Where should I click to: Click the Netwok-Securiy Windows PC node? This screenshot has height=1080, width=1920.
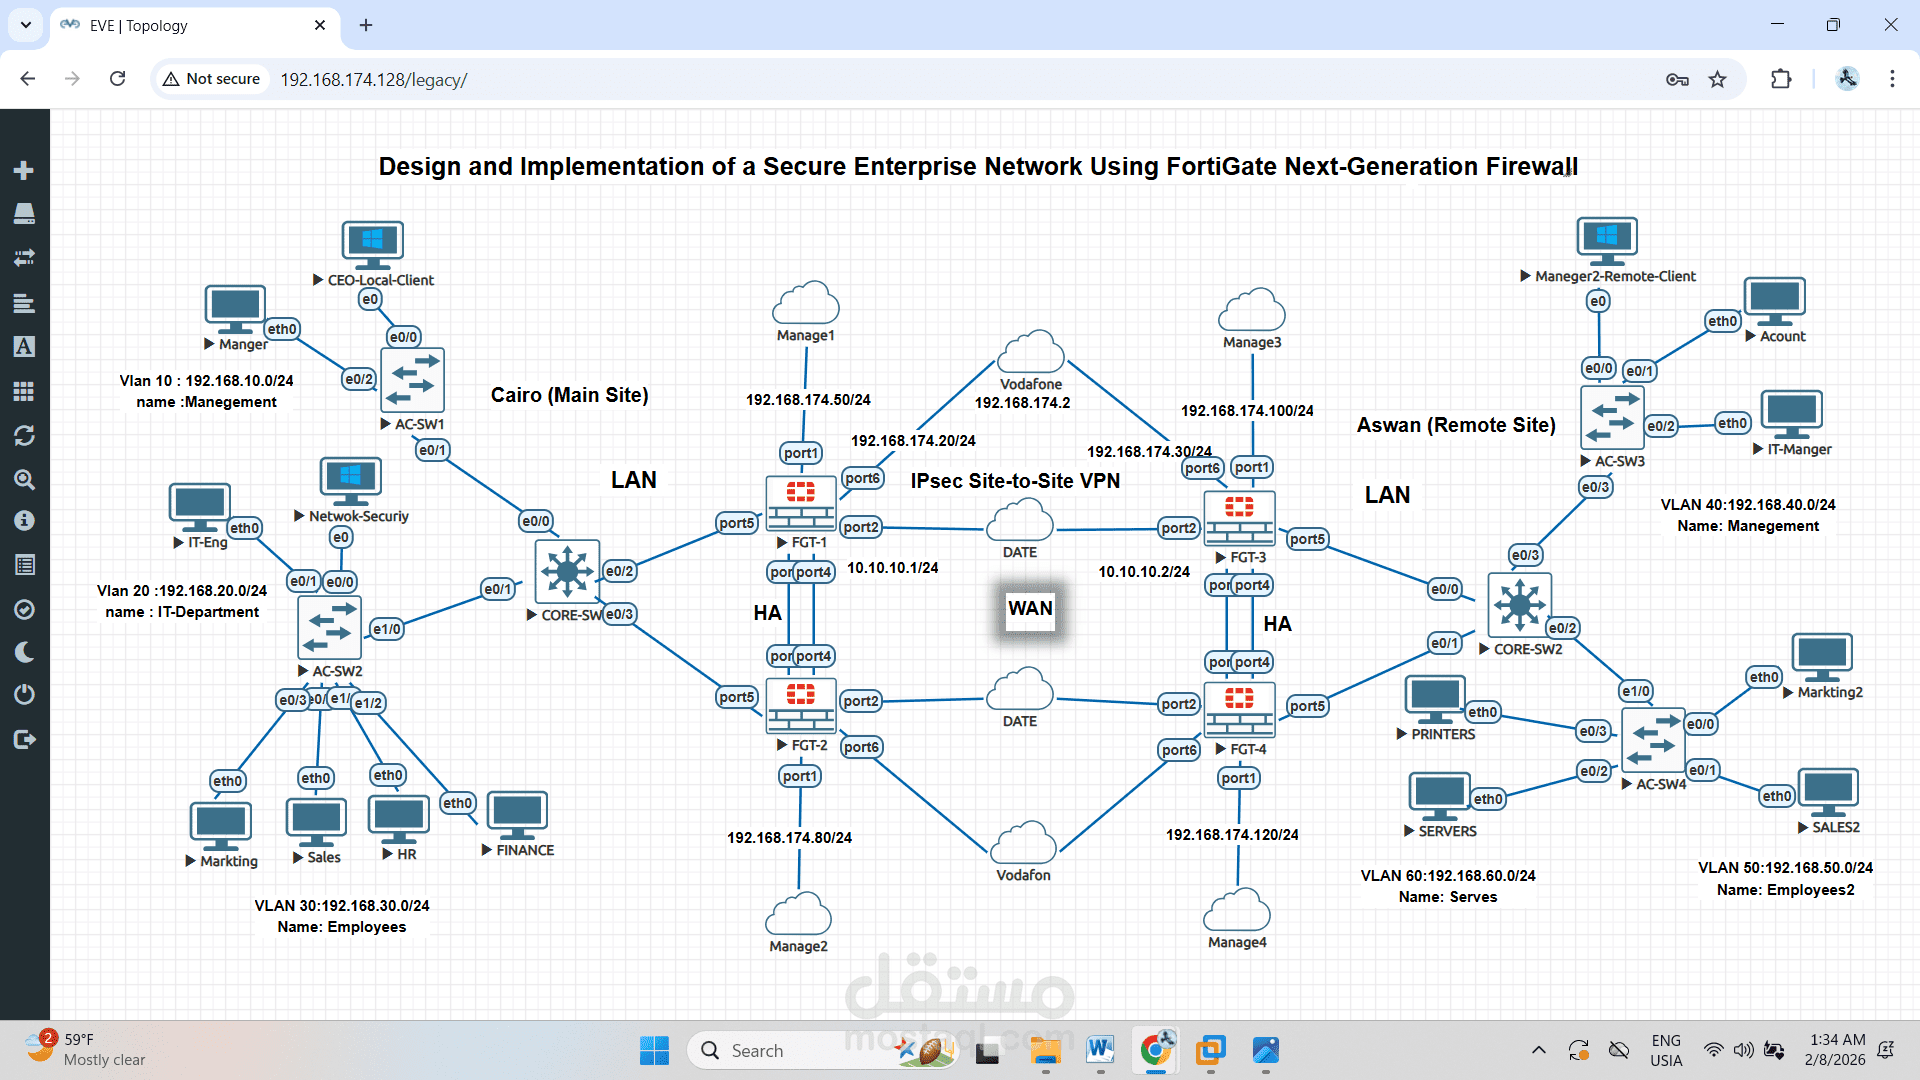(351, 482)
